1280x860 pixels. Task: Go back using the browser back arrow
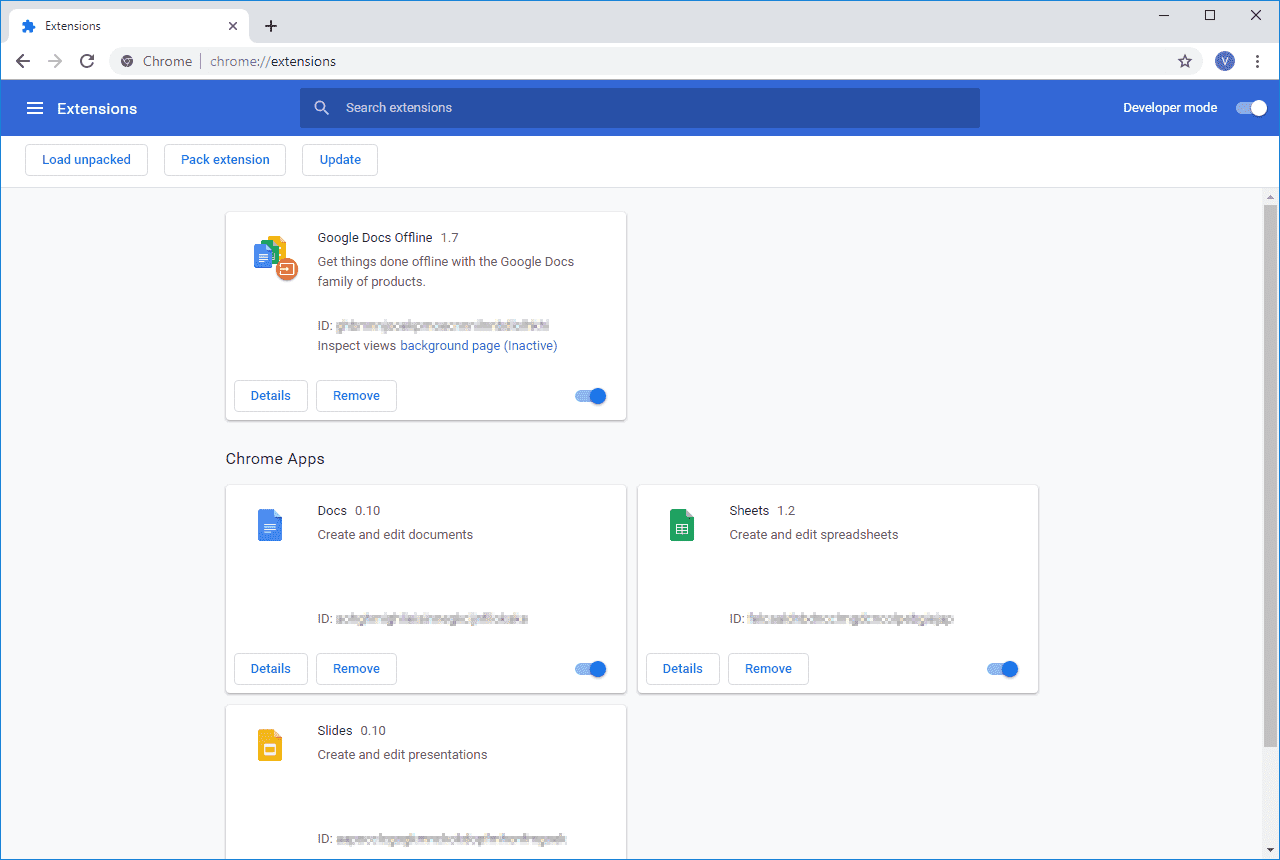[x=23, y=61]
